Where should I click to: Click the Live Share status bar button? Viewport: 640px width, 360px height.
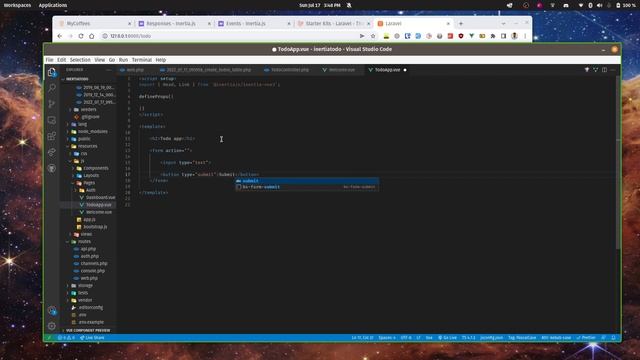(x=92, y=338)
